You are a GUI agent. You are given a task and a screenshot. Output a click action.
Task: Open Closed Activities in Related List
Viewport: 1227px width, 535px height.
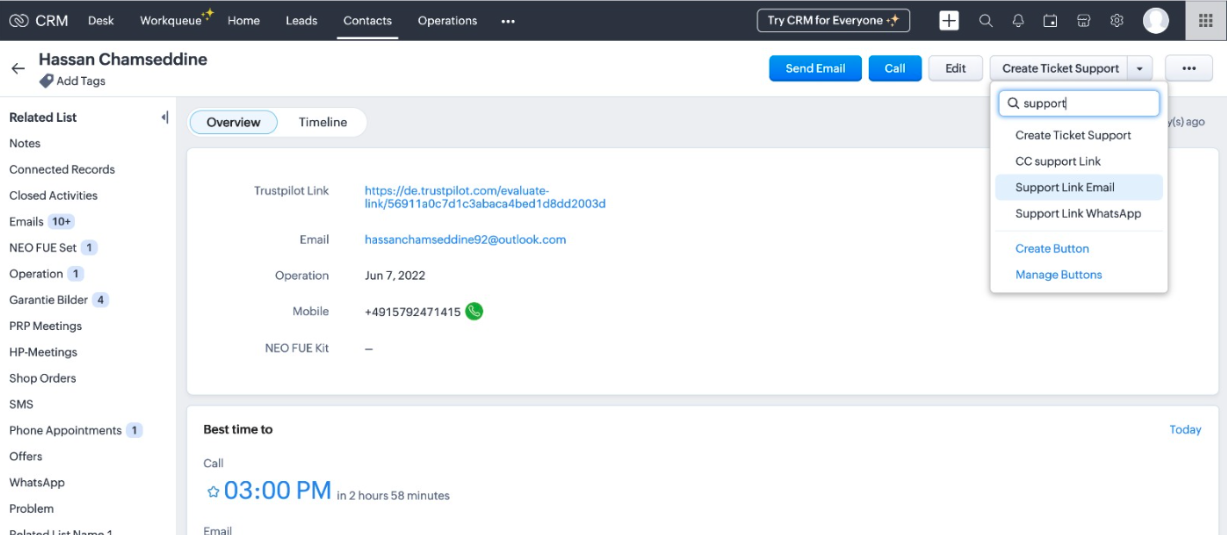point(53,195)
